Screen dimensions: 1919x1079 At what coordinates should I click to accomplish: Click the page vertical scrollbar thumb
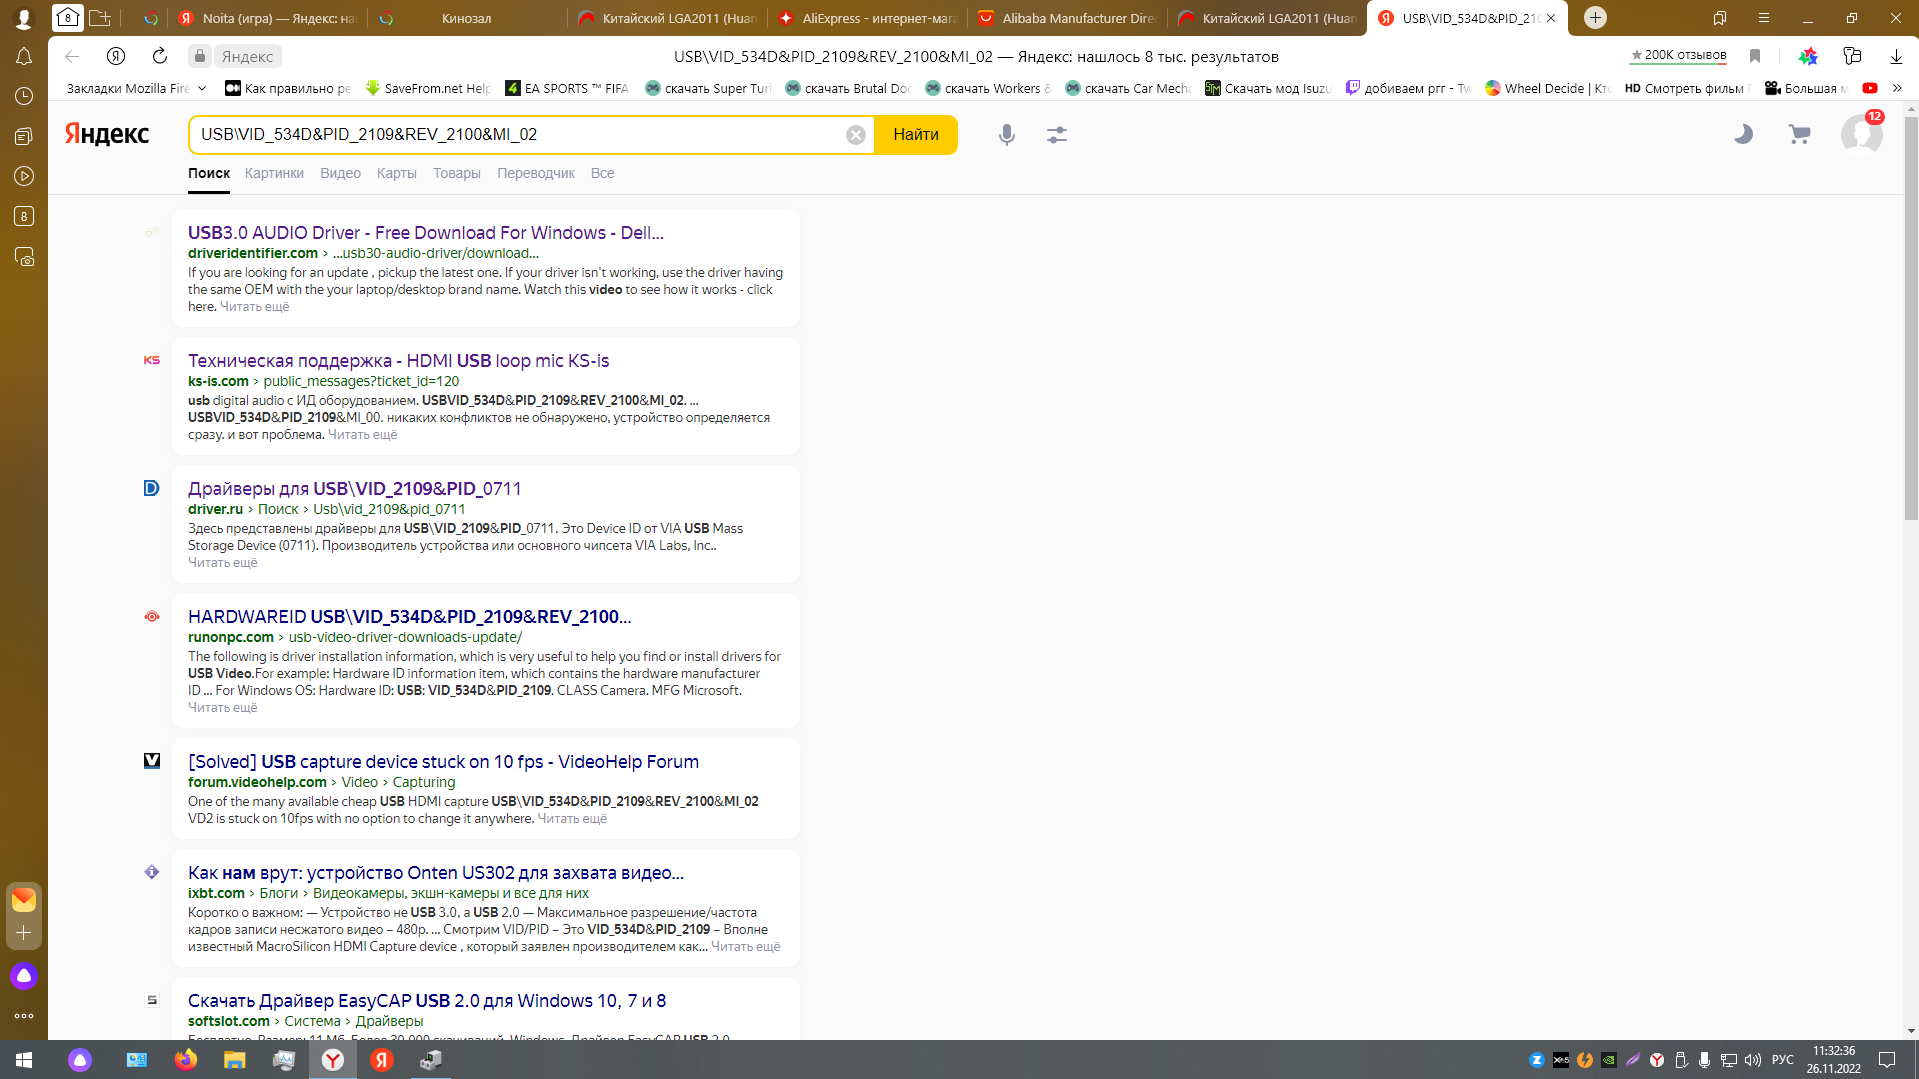pyautogui.click(x=1911, y=318)
